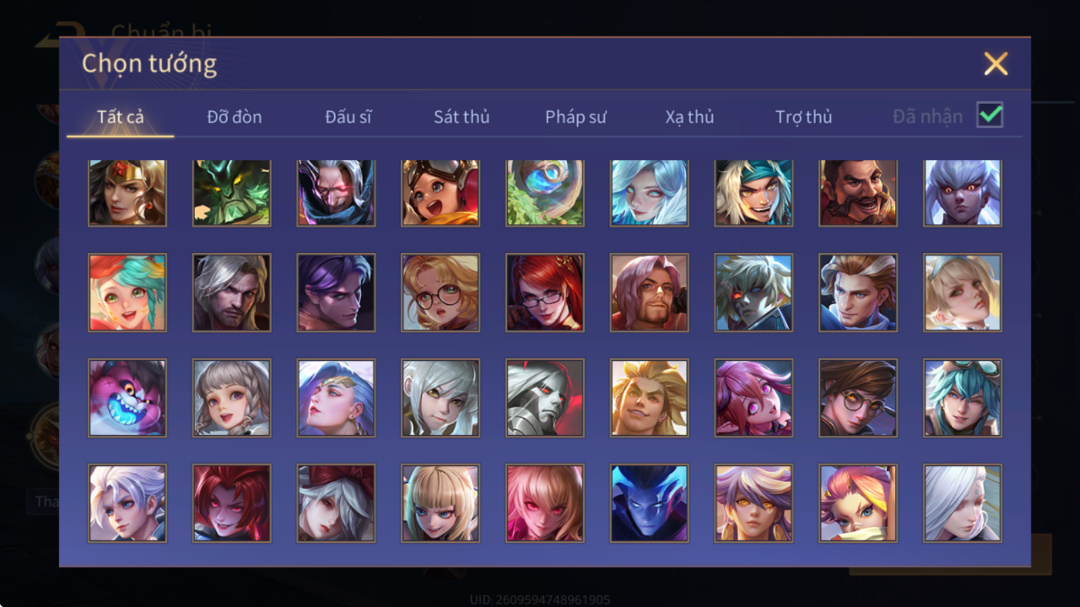Screen dimensions: 1080x607
Task: Show the Sát thủ heroes tab
Action: [x=461, y=116]
